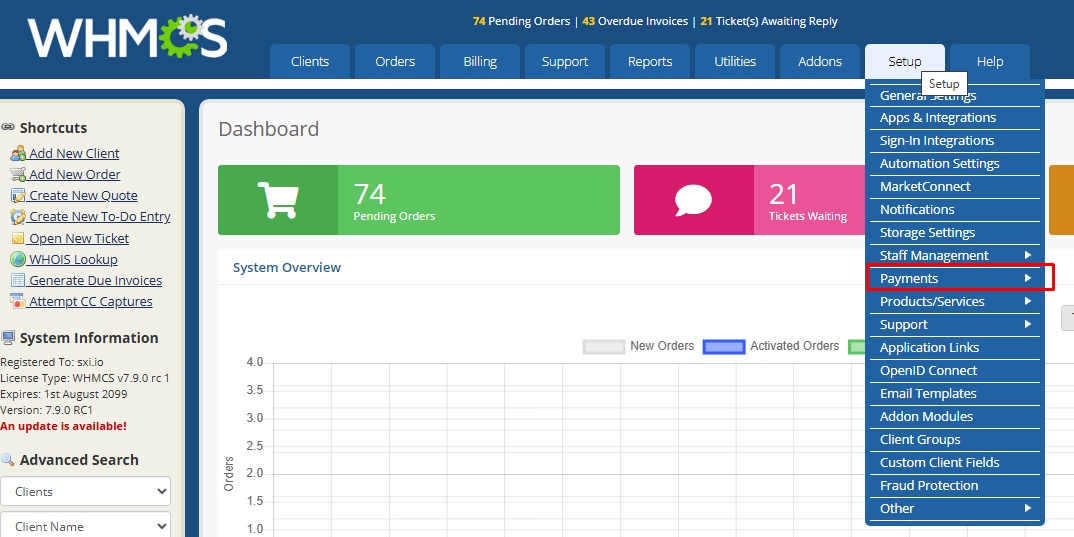This screenshot has height=537, width=1074.
Task: Click the Generate Due Invoices link
Action: (x=95, y=281)
